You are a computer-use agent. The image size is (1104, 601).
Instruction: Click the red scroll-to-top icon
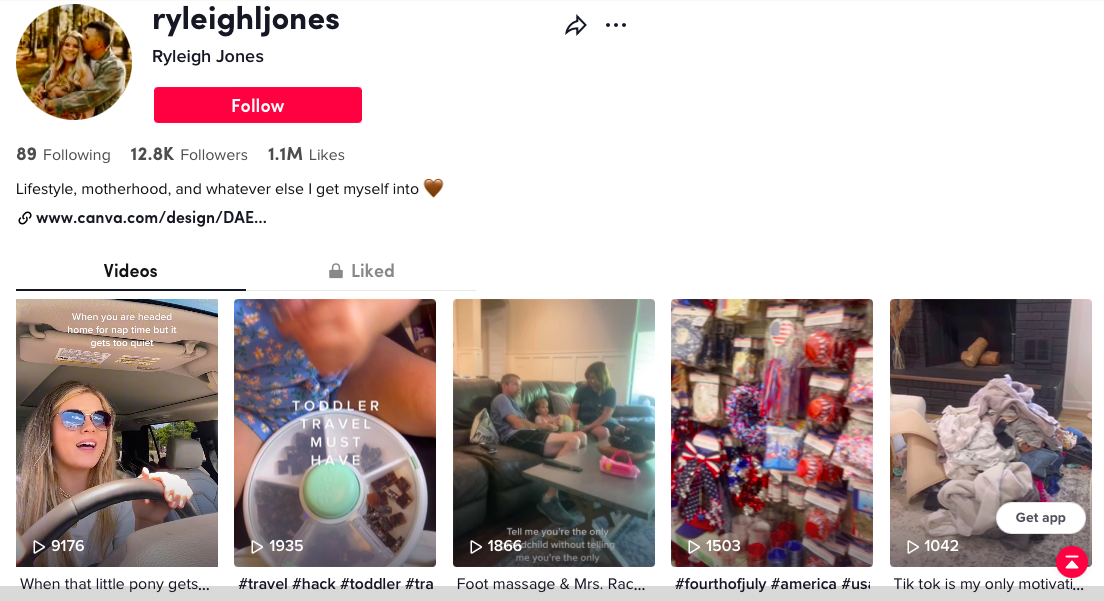coord(1072,562)
